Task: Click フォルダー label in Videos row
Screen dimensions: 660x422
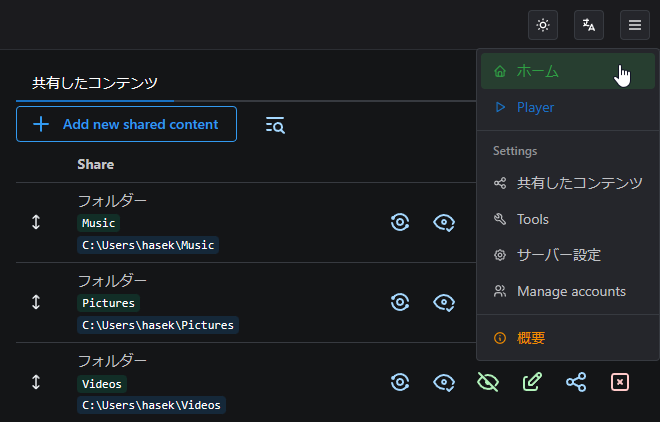Action: (x=112, y=361)
